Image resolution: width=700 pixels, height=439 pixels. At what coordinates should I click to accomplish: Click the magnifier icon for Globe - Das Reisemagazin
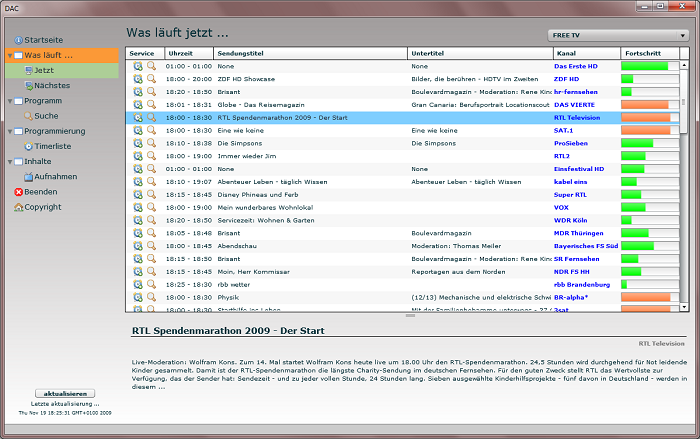click(152, 105)
